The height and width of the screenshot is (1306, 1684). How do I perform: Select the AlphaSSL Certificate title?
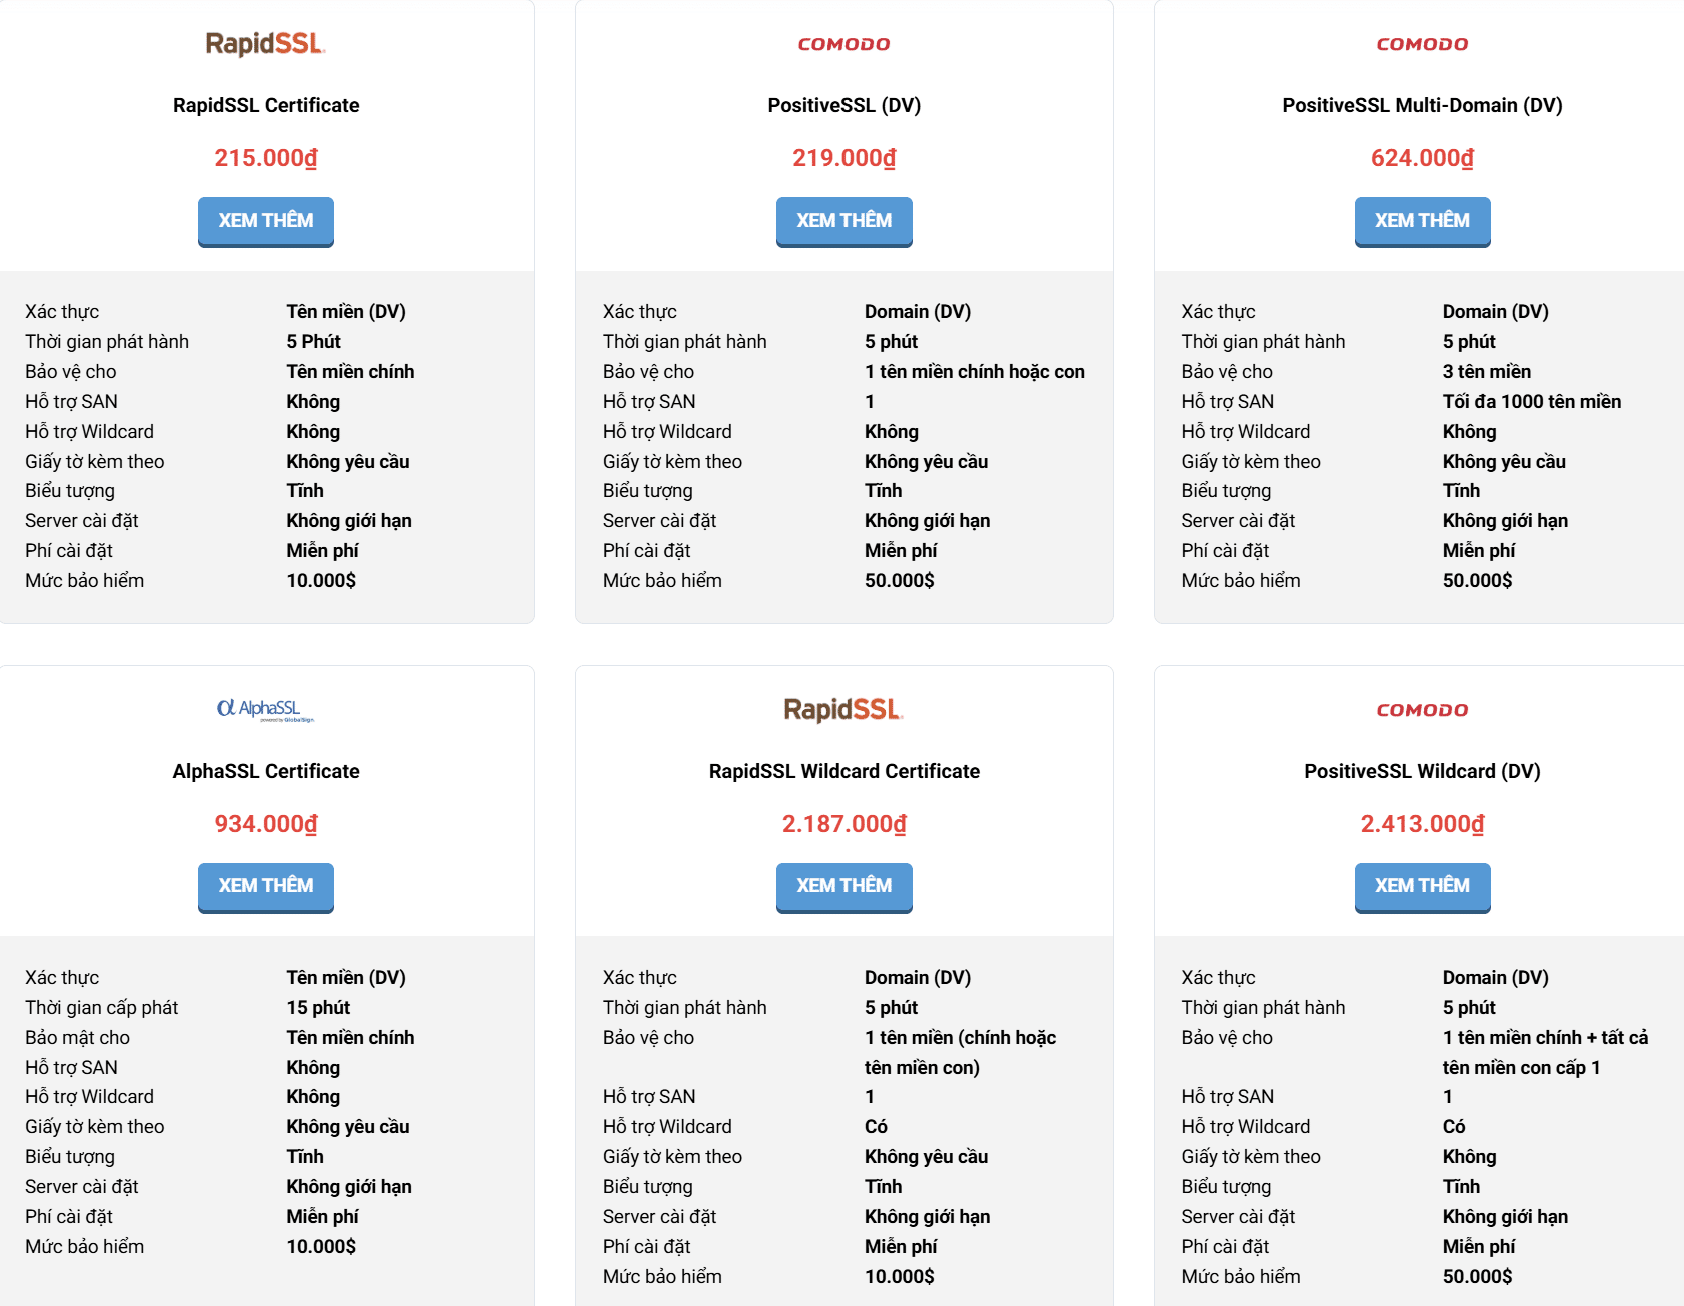click(x=266, y=771)
